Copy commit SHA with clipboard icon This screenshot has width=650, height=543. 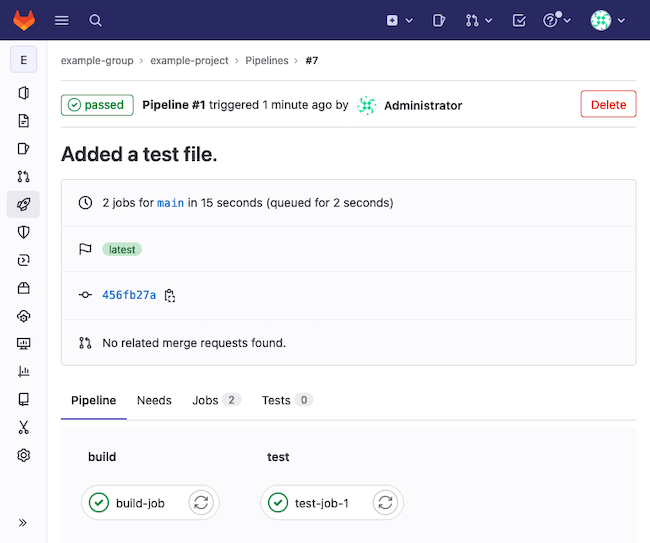170,295
